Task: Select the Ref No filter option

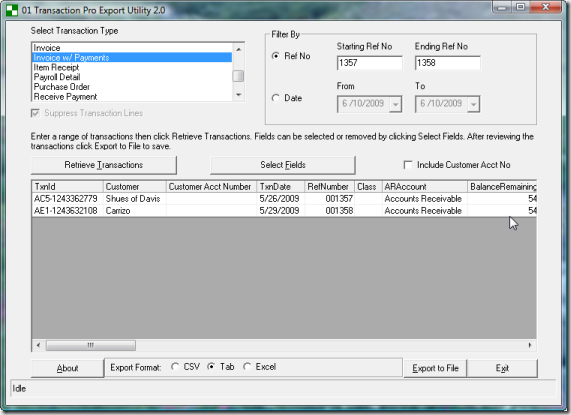Action: (276, 56)
